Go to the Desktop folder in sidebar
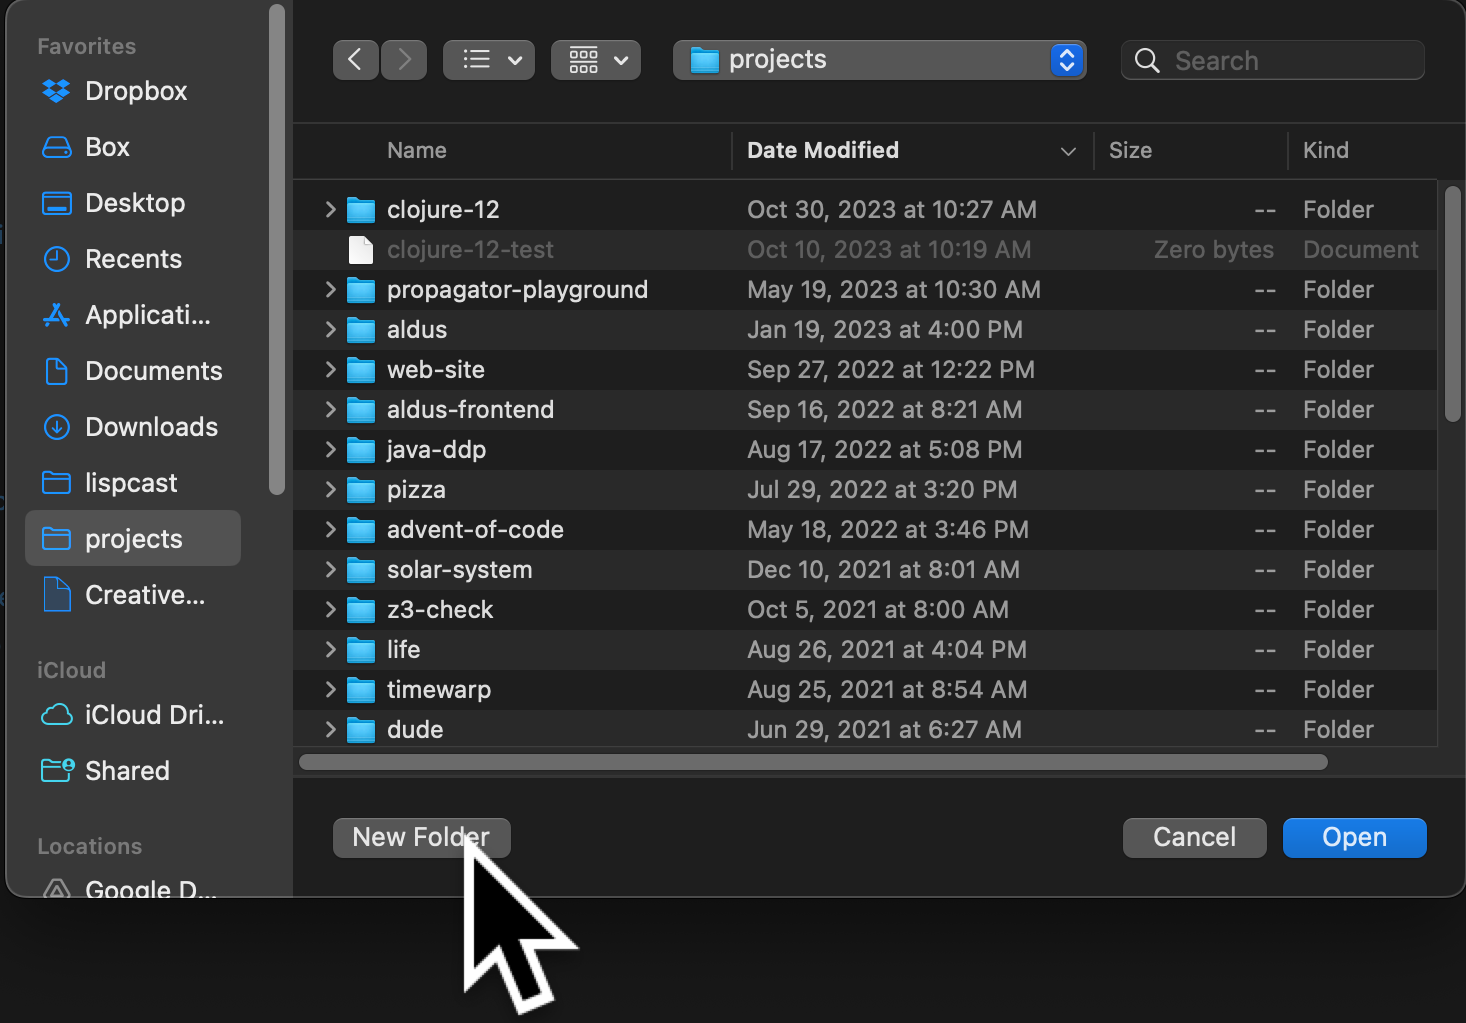1466x1023 pixels. pos(135,203)
